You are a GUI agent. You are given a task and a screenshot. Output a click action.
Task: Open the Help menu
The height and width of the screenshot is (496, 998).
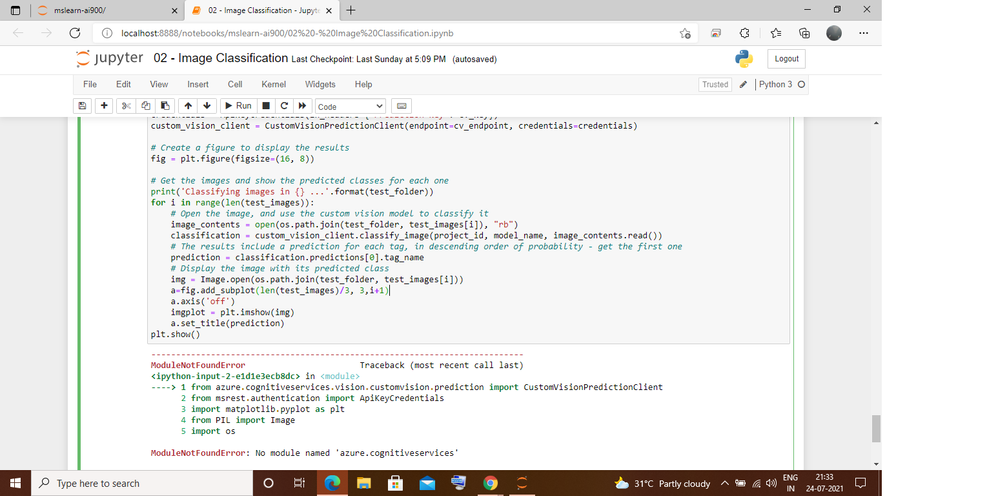(x=363, y=84)
